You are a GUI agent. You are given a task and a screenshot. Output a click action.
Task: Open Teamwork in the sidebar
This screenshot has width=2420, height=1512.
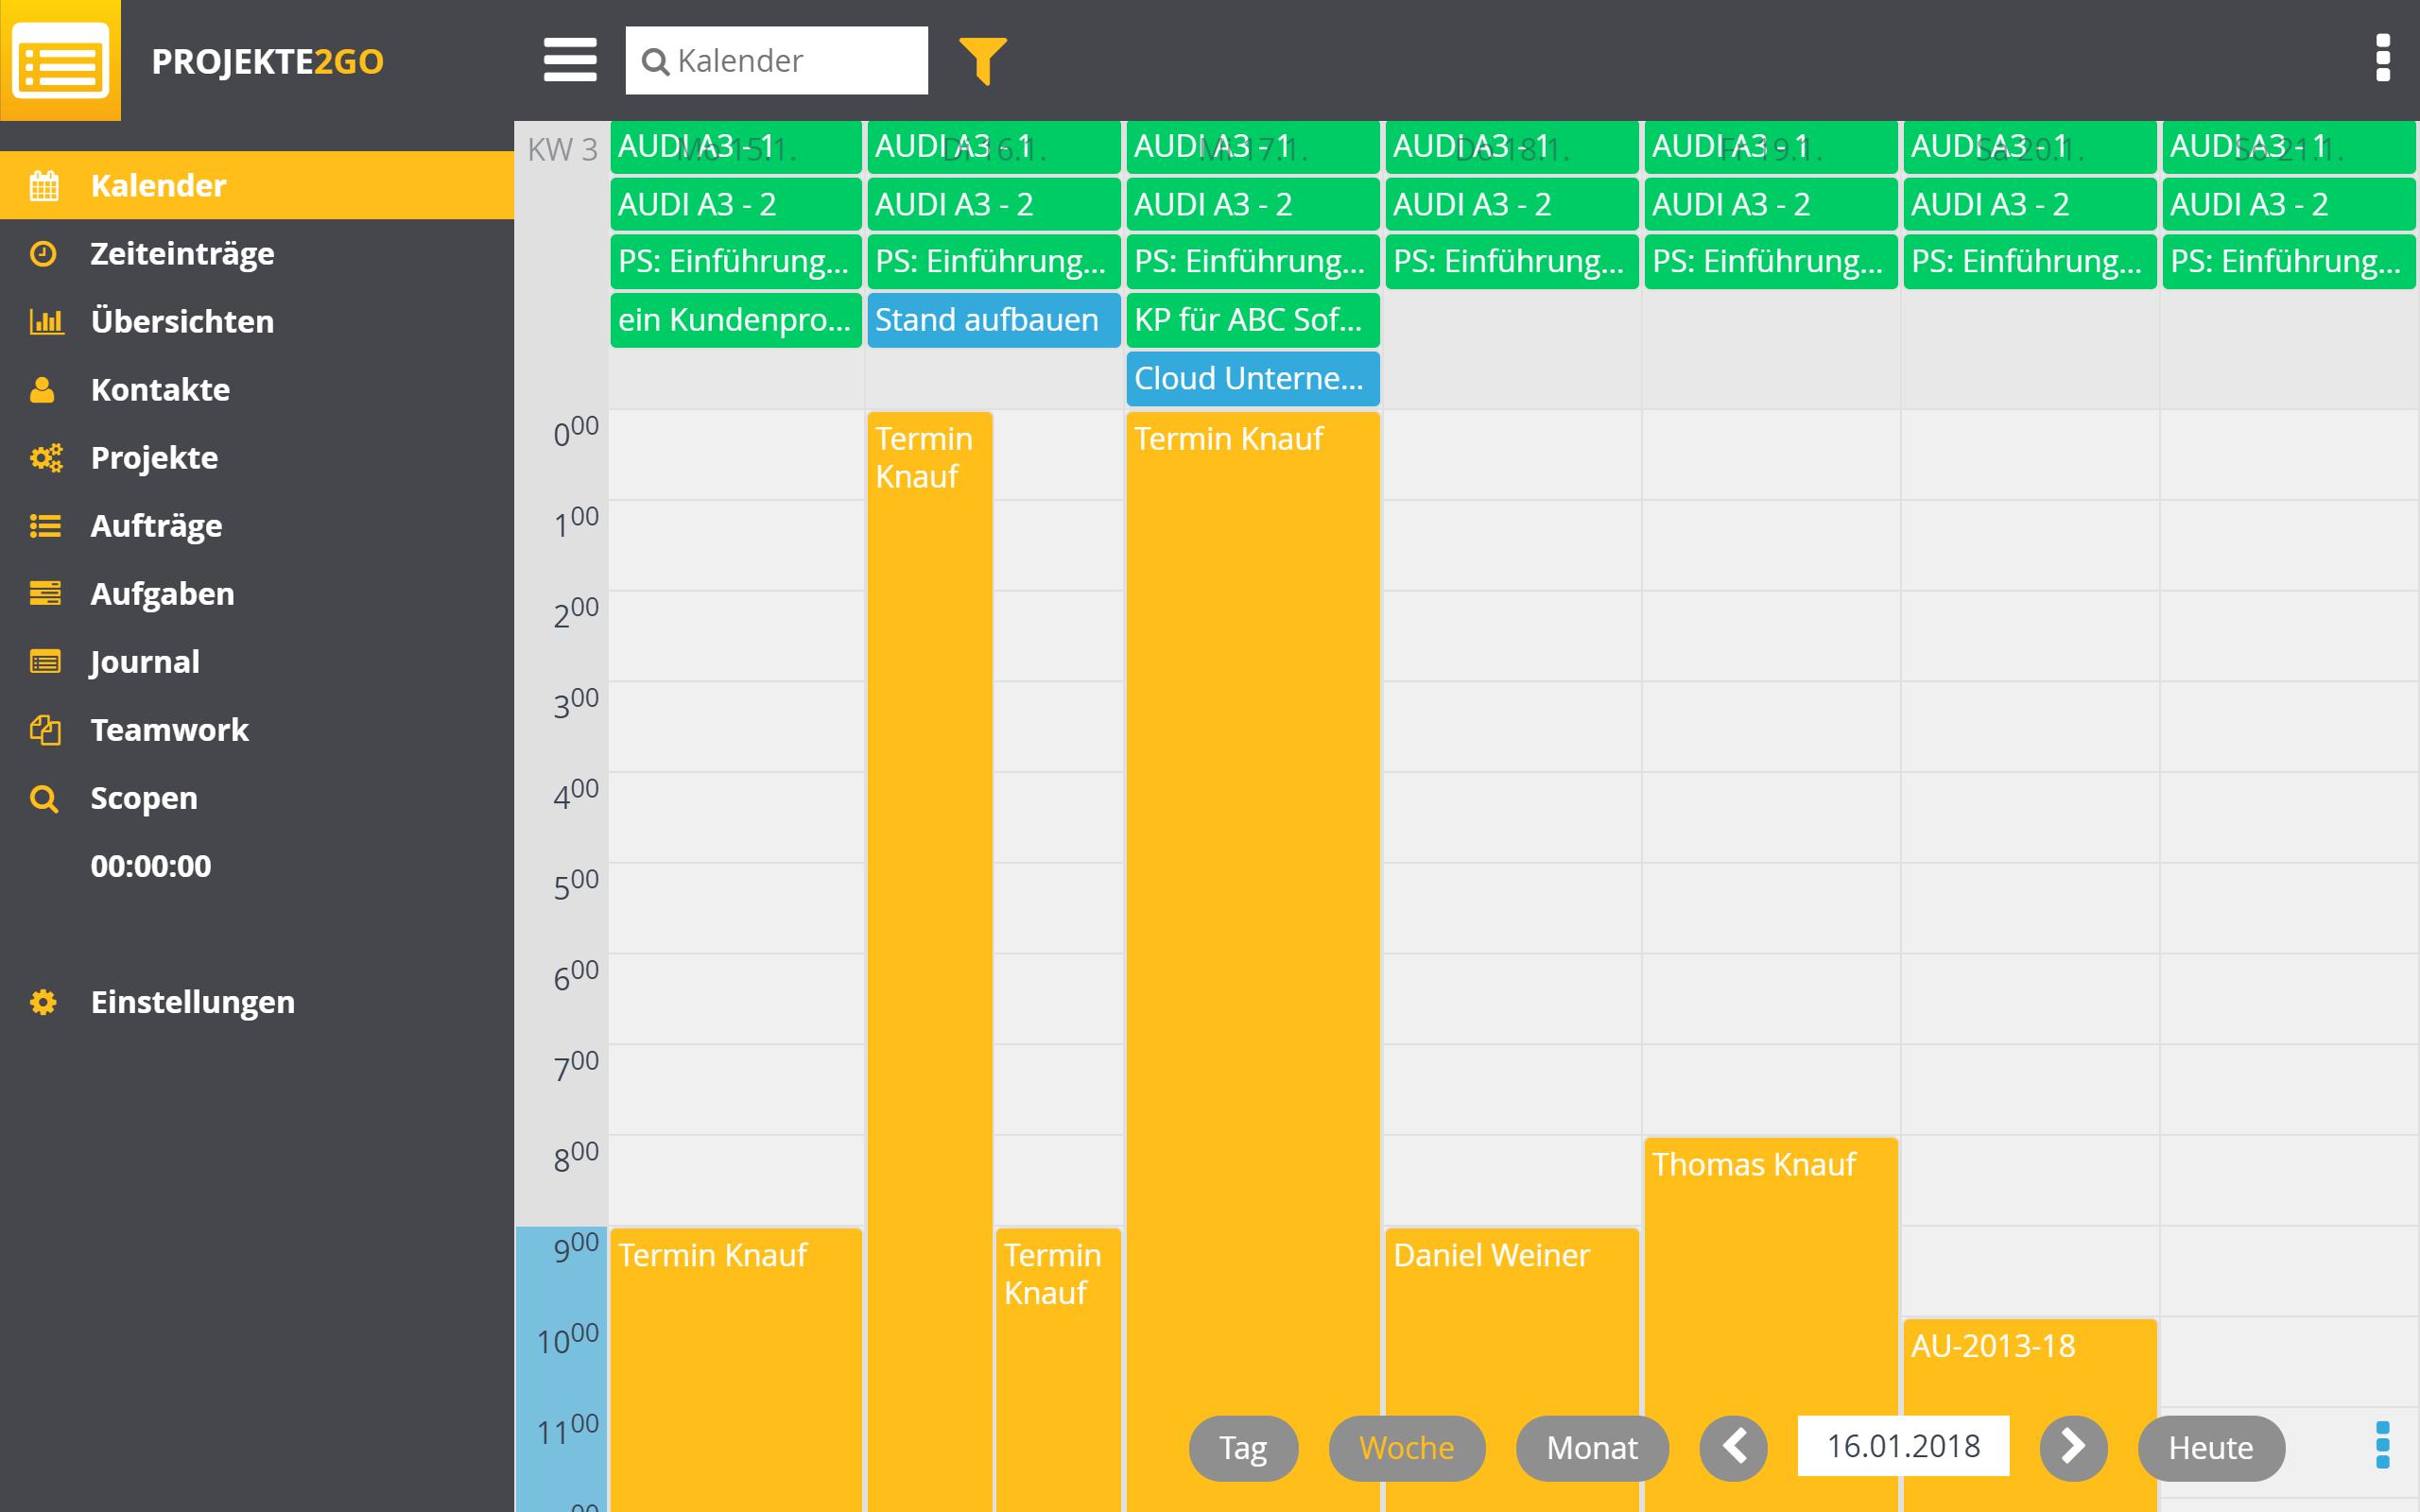click(x=257, y=729)
